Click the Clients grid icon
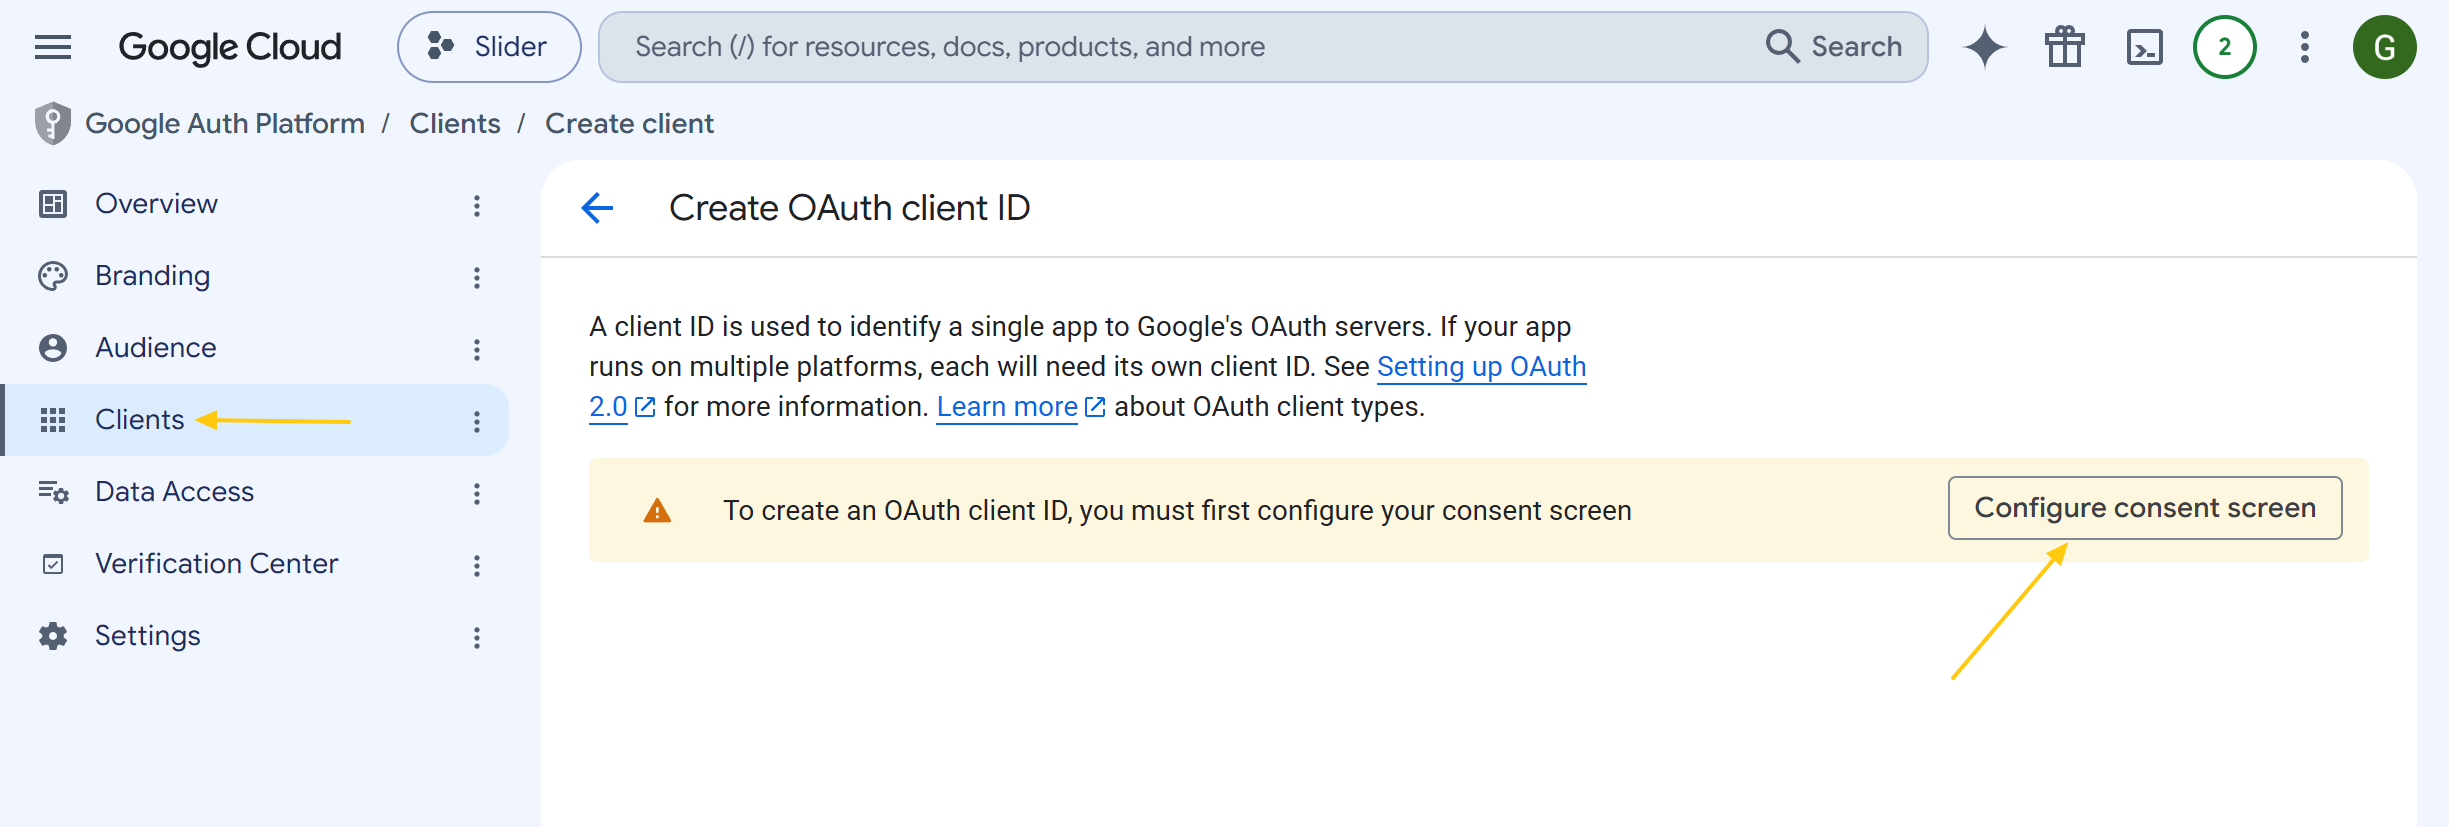 point(53,420)
